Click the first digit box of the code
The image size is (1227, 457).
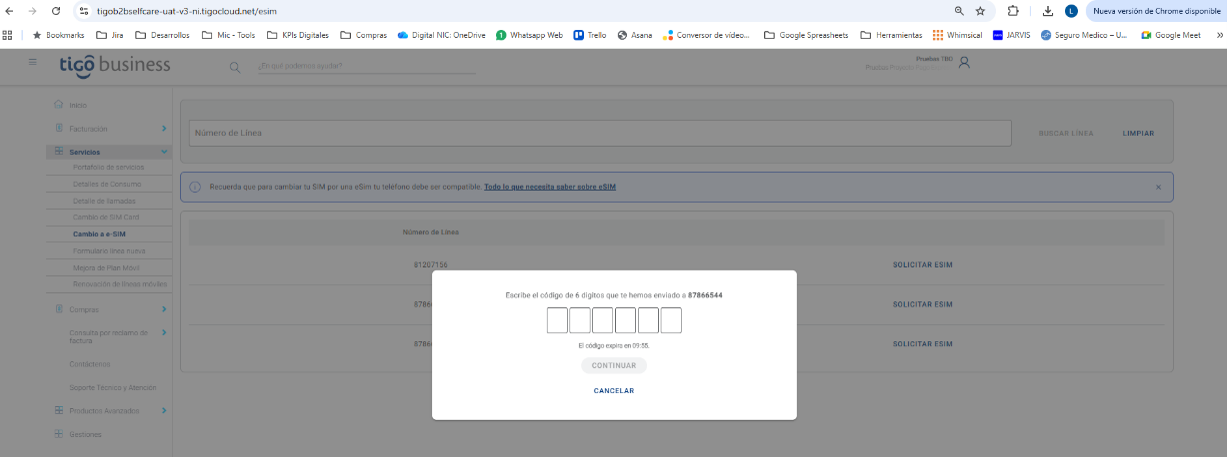pos(557,320)
